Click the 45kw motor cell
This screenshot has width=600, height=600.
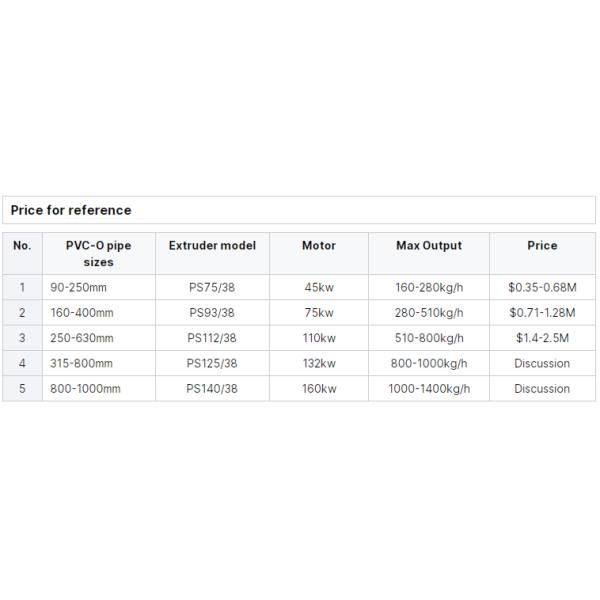click(318, 287)
